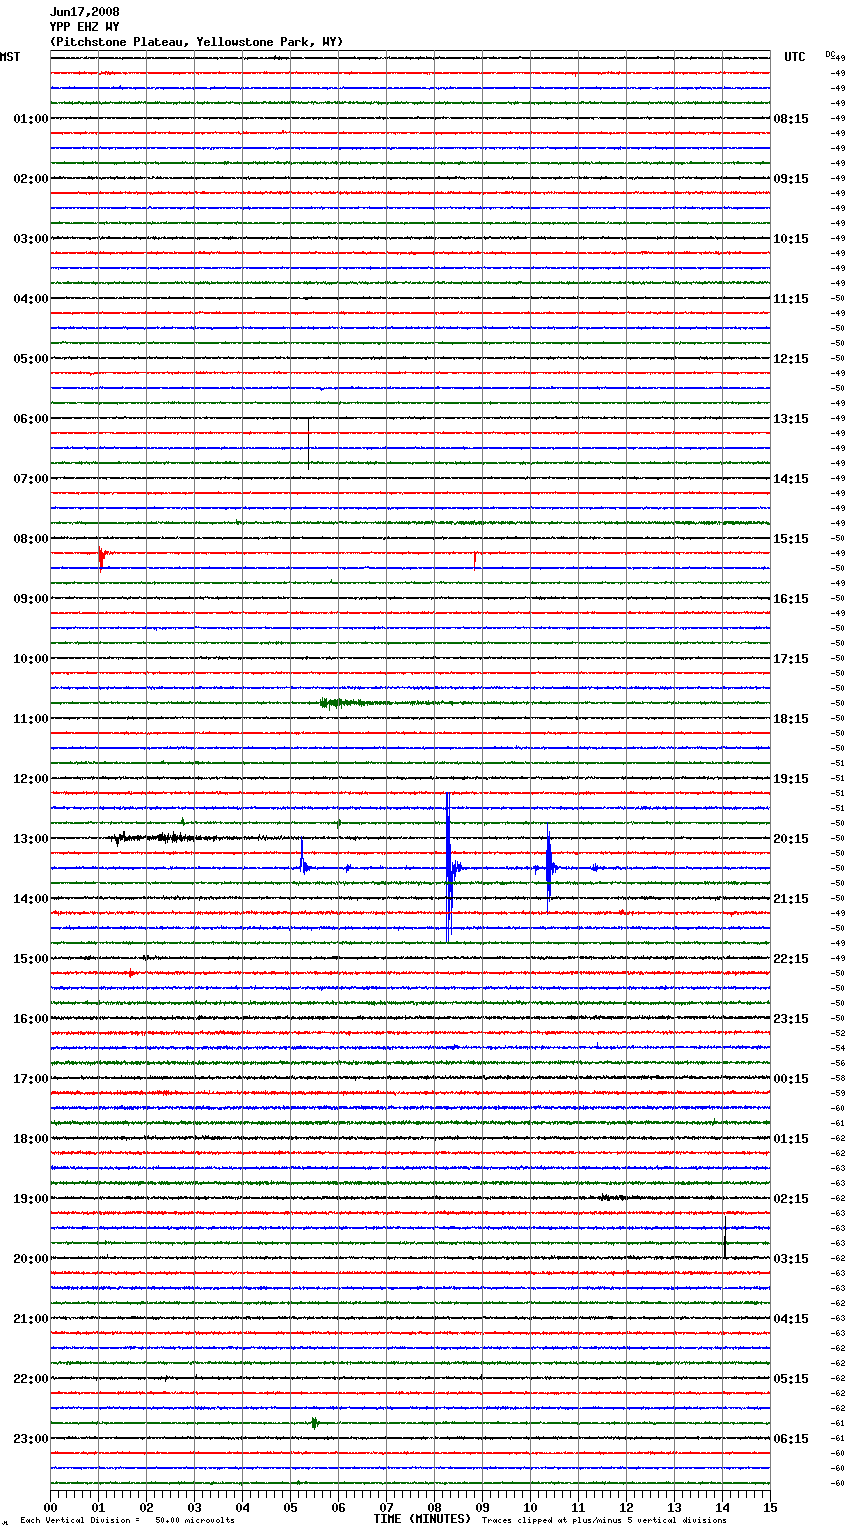Click the 23:15 UTC time label
The width and height of the screenshot is (850, 1534).
(x=791, y=1019)
